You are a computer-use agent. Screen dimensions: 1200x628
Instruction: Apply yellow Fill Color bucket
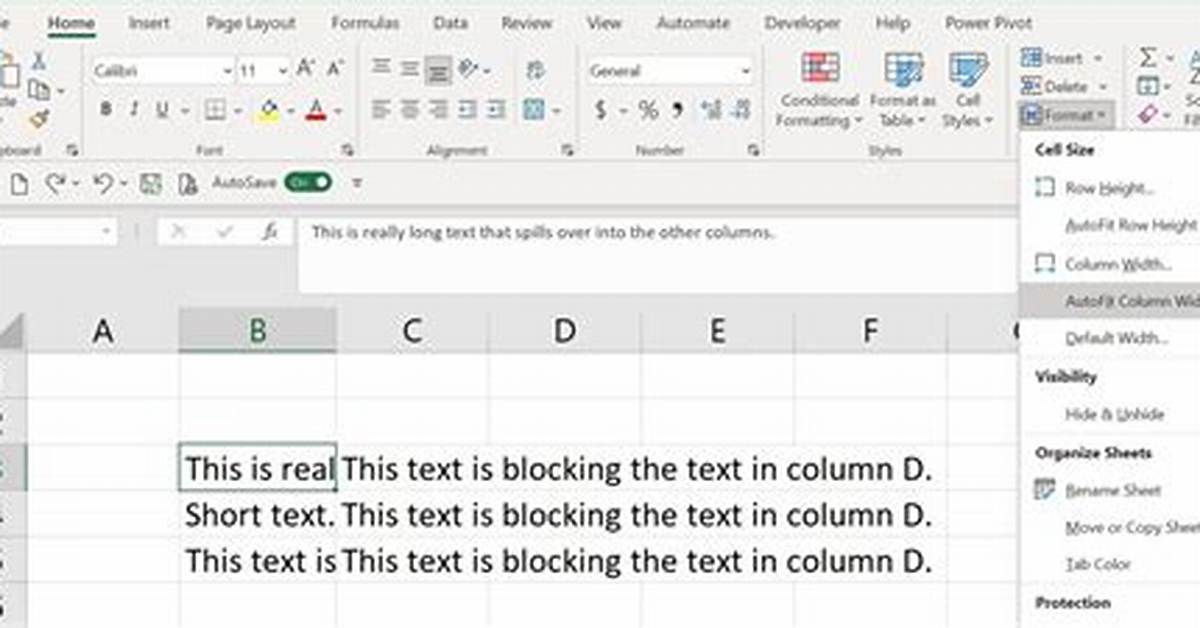pos(268,110)
